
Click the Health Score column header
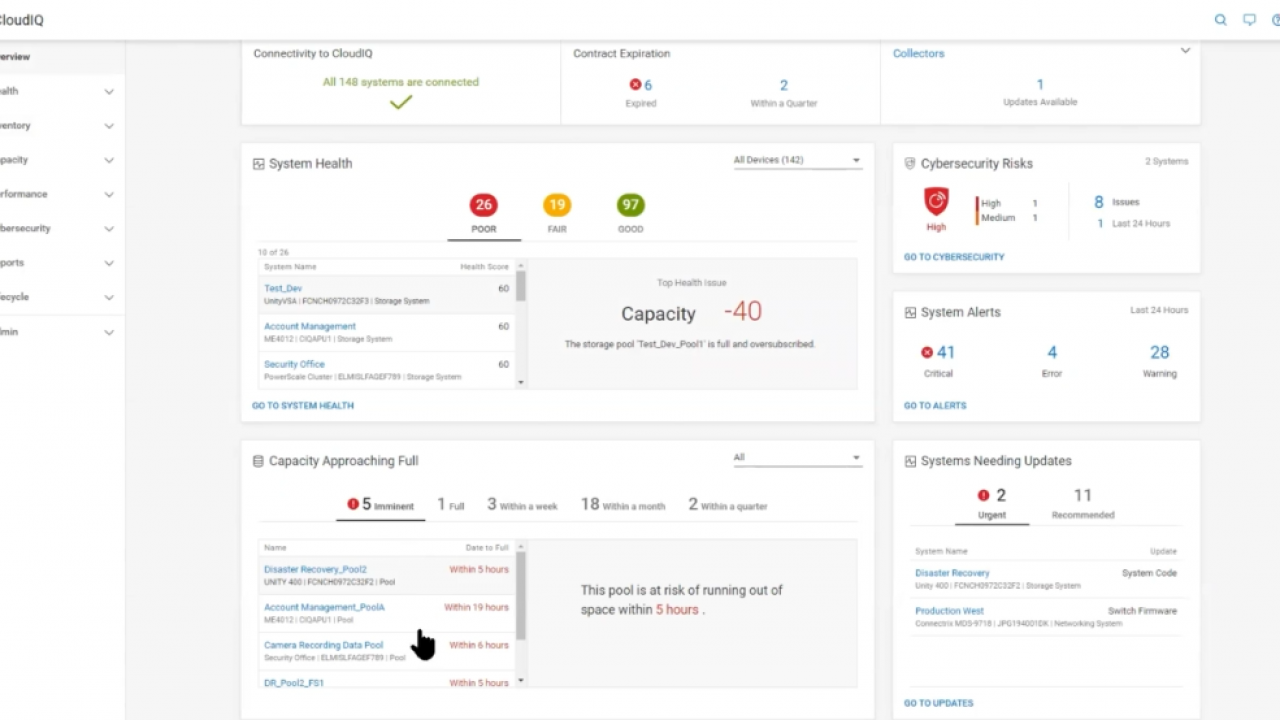[484, 267]
